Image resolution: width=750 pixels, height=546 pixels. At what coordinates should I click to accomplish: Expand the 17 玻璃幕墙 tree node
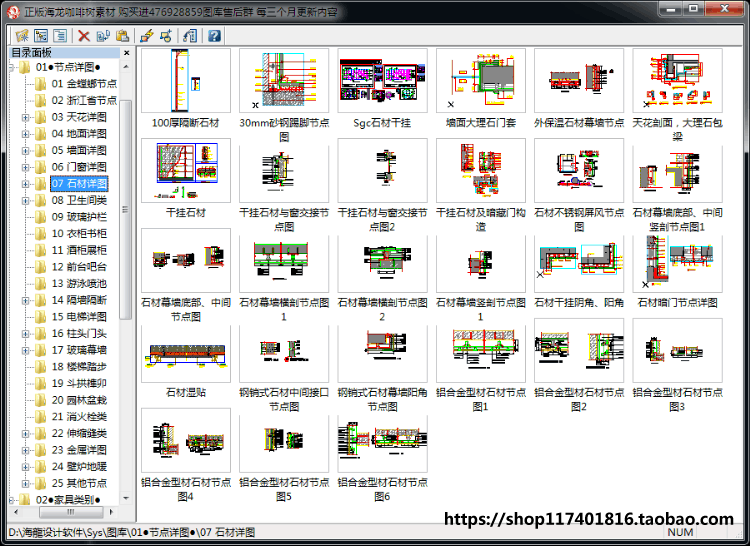[x=25, y=350]
